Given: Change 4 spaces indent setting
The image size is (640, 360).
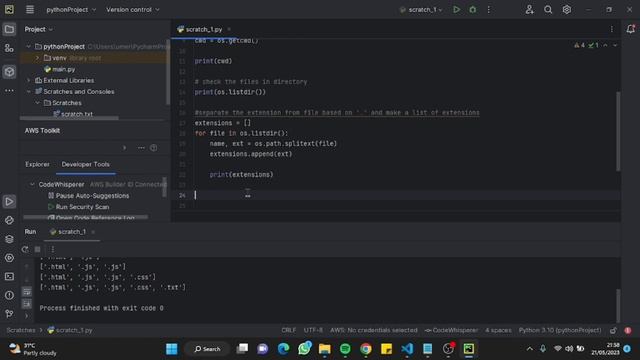Looking at the screenshot, I should (x=498, y=330).
